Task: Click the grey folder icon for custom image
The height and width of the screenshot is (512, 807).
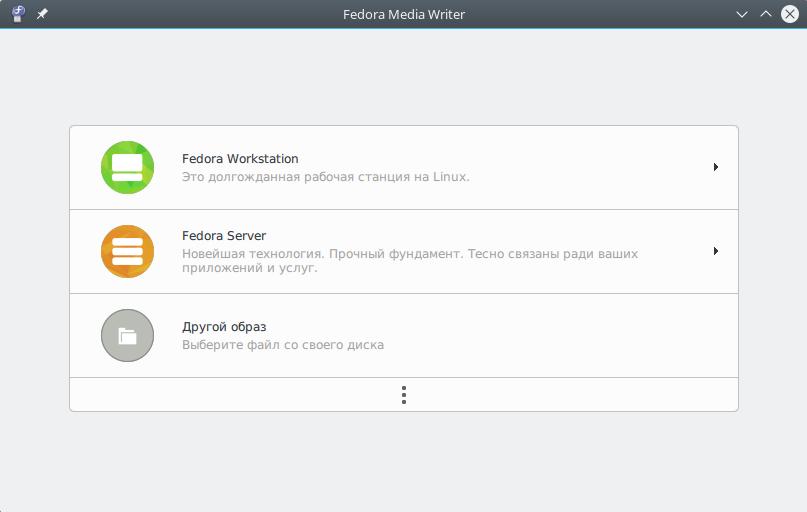Action: tap(127, 336)
